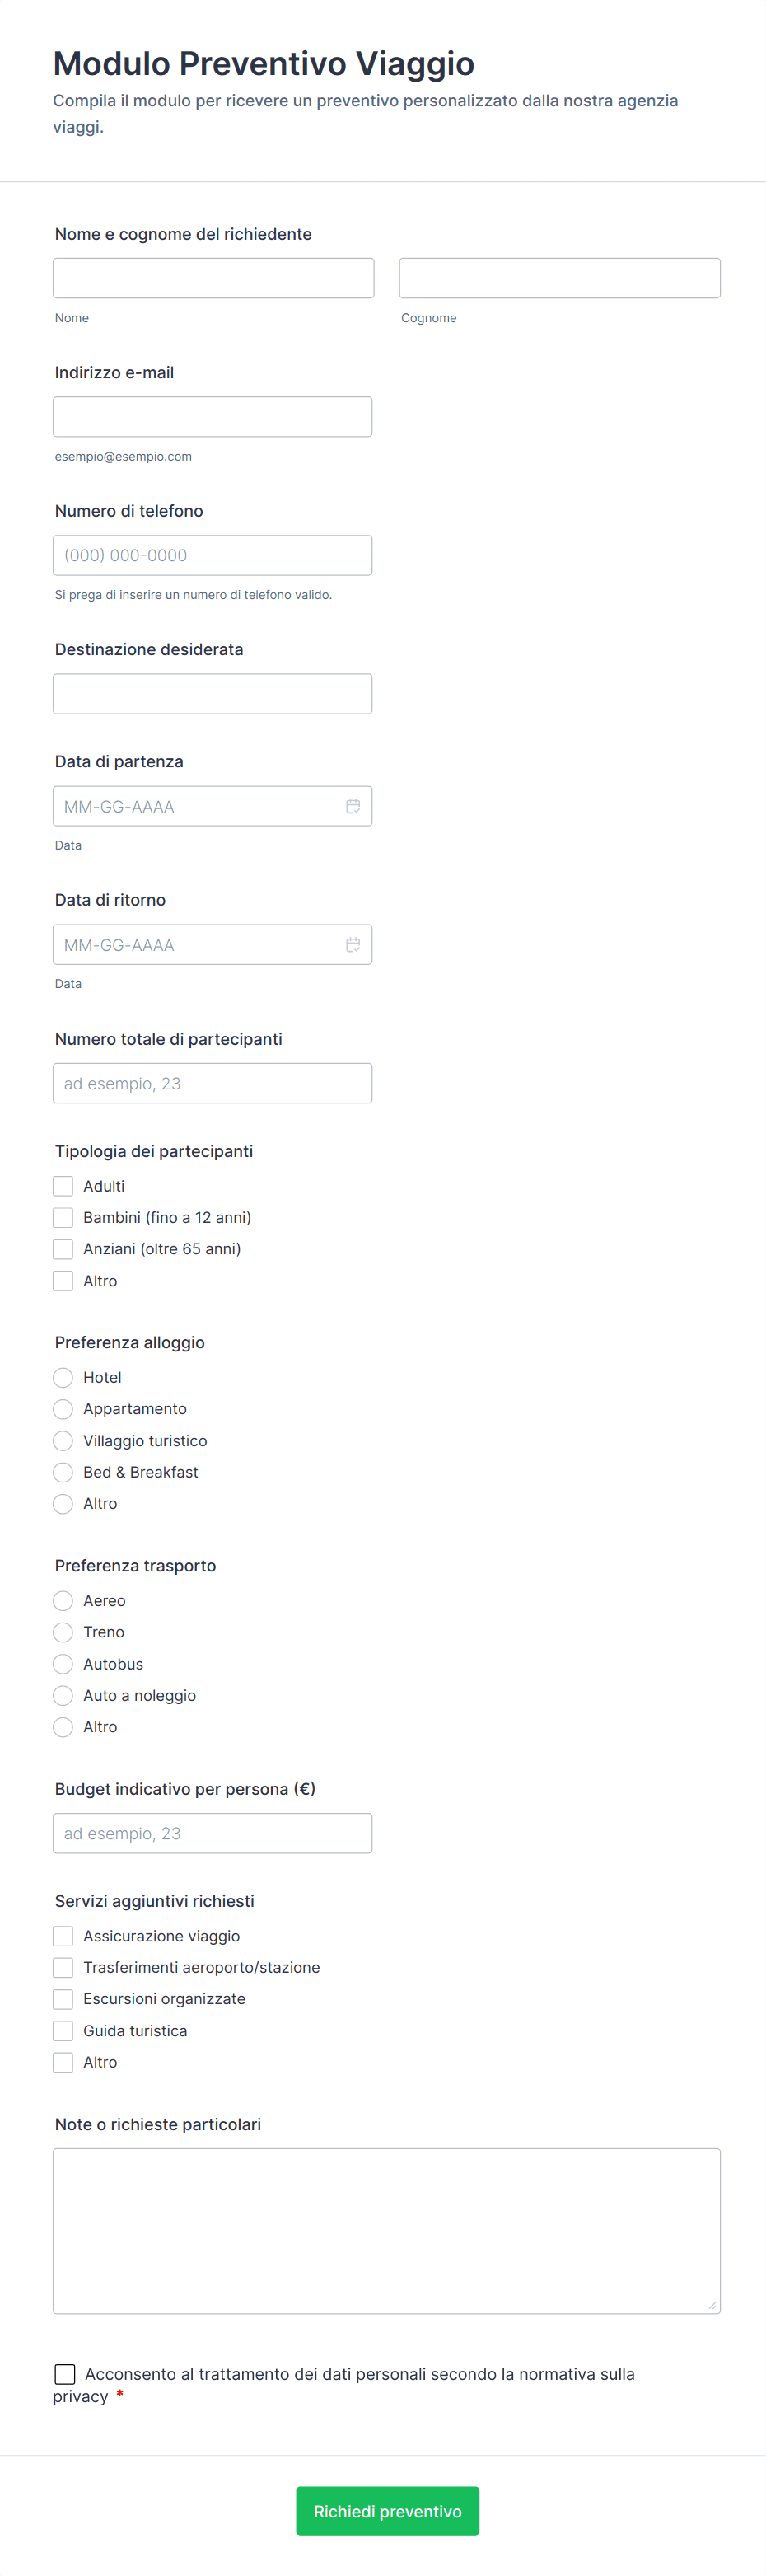Click Note o richieste particolari textarea
The height and width of the screenshot is (2576, 766).
pyautogui.click(x=386, y=2230)
